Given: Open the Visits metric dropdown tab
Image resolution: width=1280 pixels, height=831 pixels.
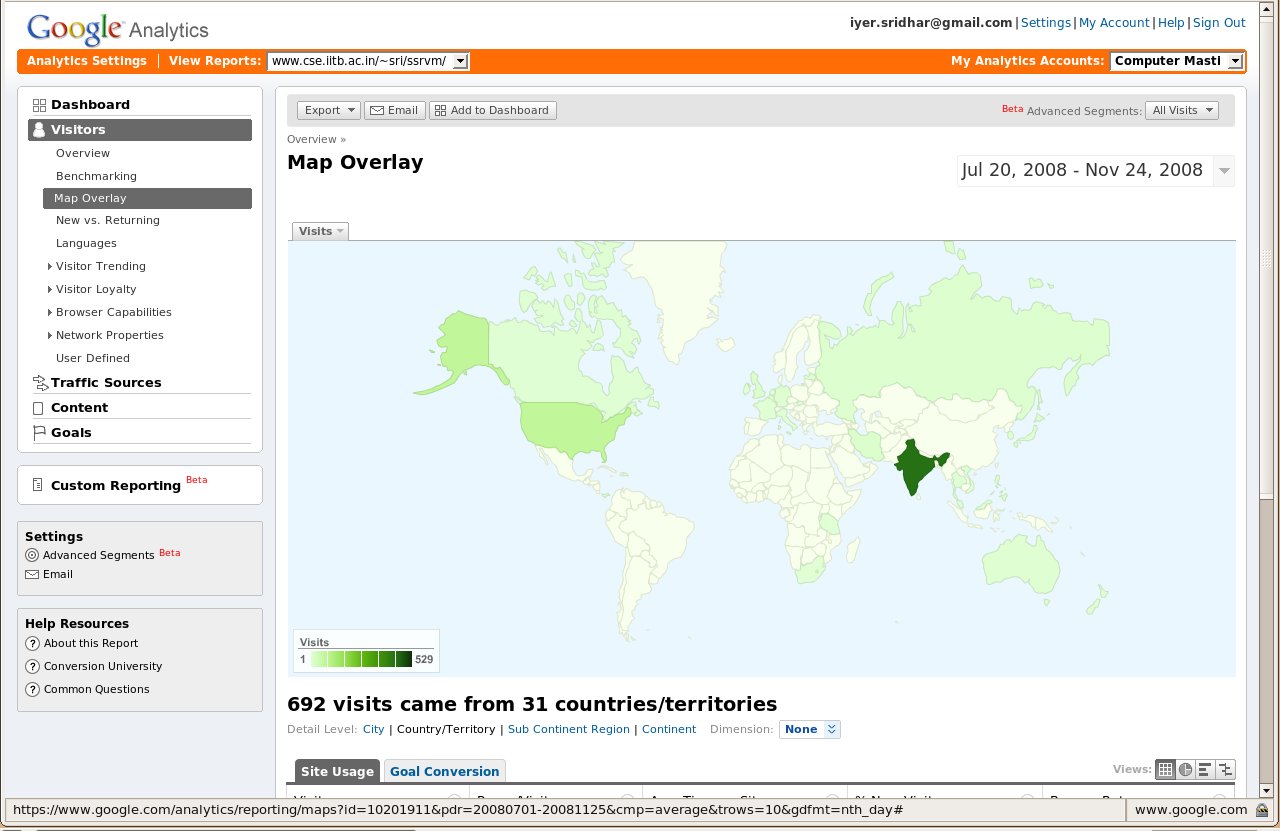Looking at the screenshot, I should [x=320, y=231].
